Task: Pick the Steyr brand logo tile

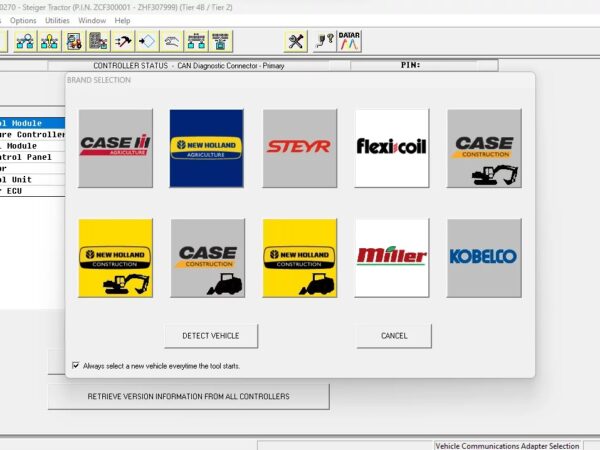Action: point(300,148)
